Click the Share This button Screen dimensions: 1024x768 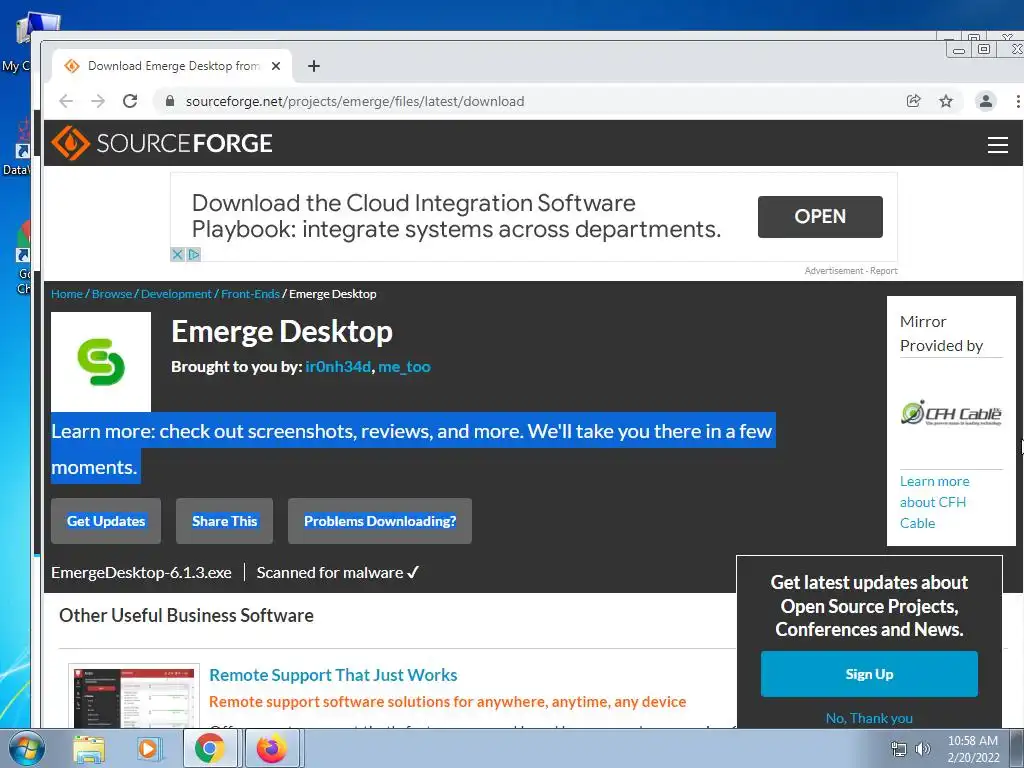point(224,521)
